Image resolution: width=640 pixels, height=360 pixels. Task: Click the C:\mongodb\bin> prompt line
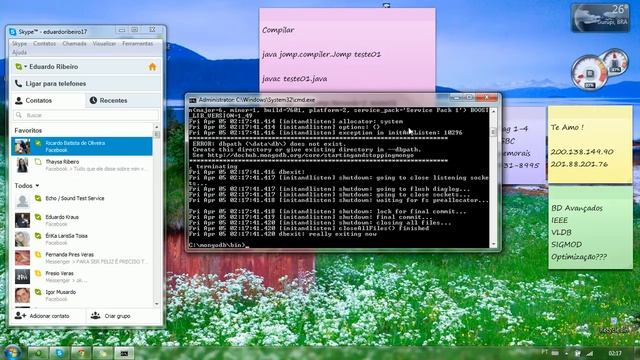pyautogui.click(x=218, y=245)
